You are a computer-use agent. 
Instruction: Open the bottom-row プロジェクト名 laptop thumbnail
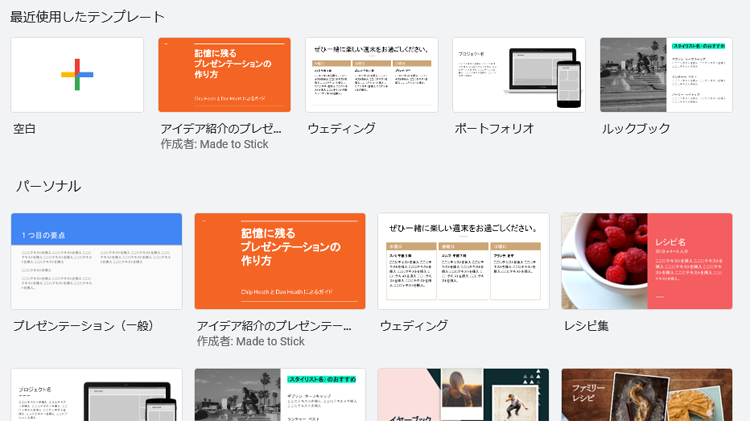tap(97, 395)
